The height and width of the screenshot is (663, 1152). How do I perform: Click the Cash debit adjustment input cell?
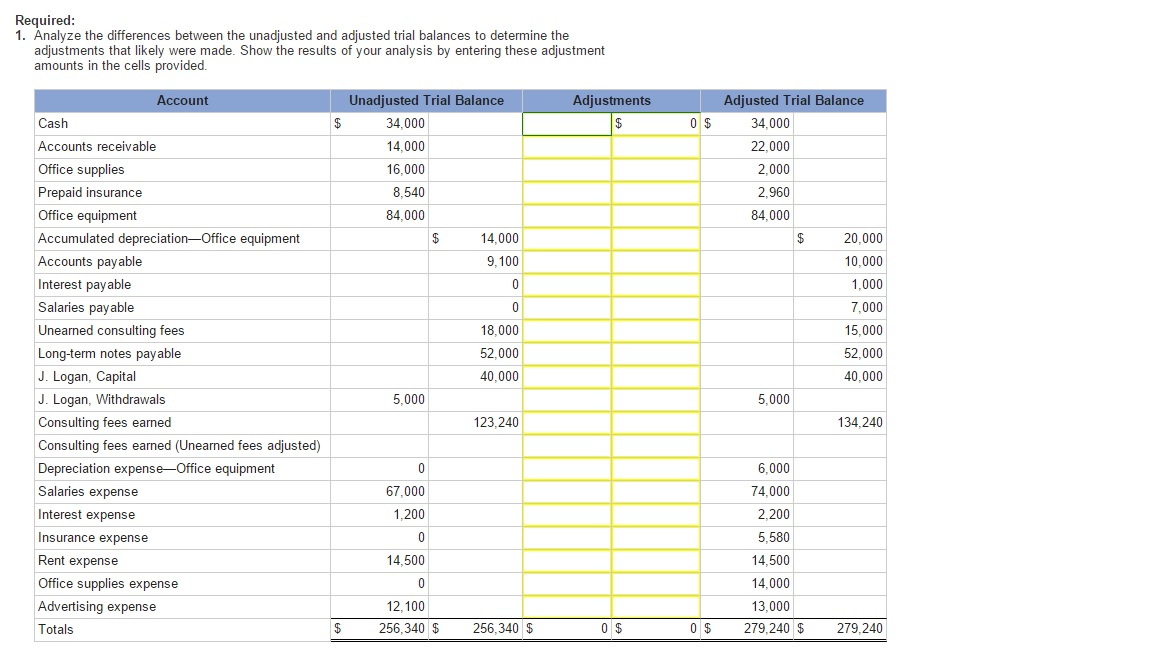(x=565, y=123)
